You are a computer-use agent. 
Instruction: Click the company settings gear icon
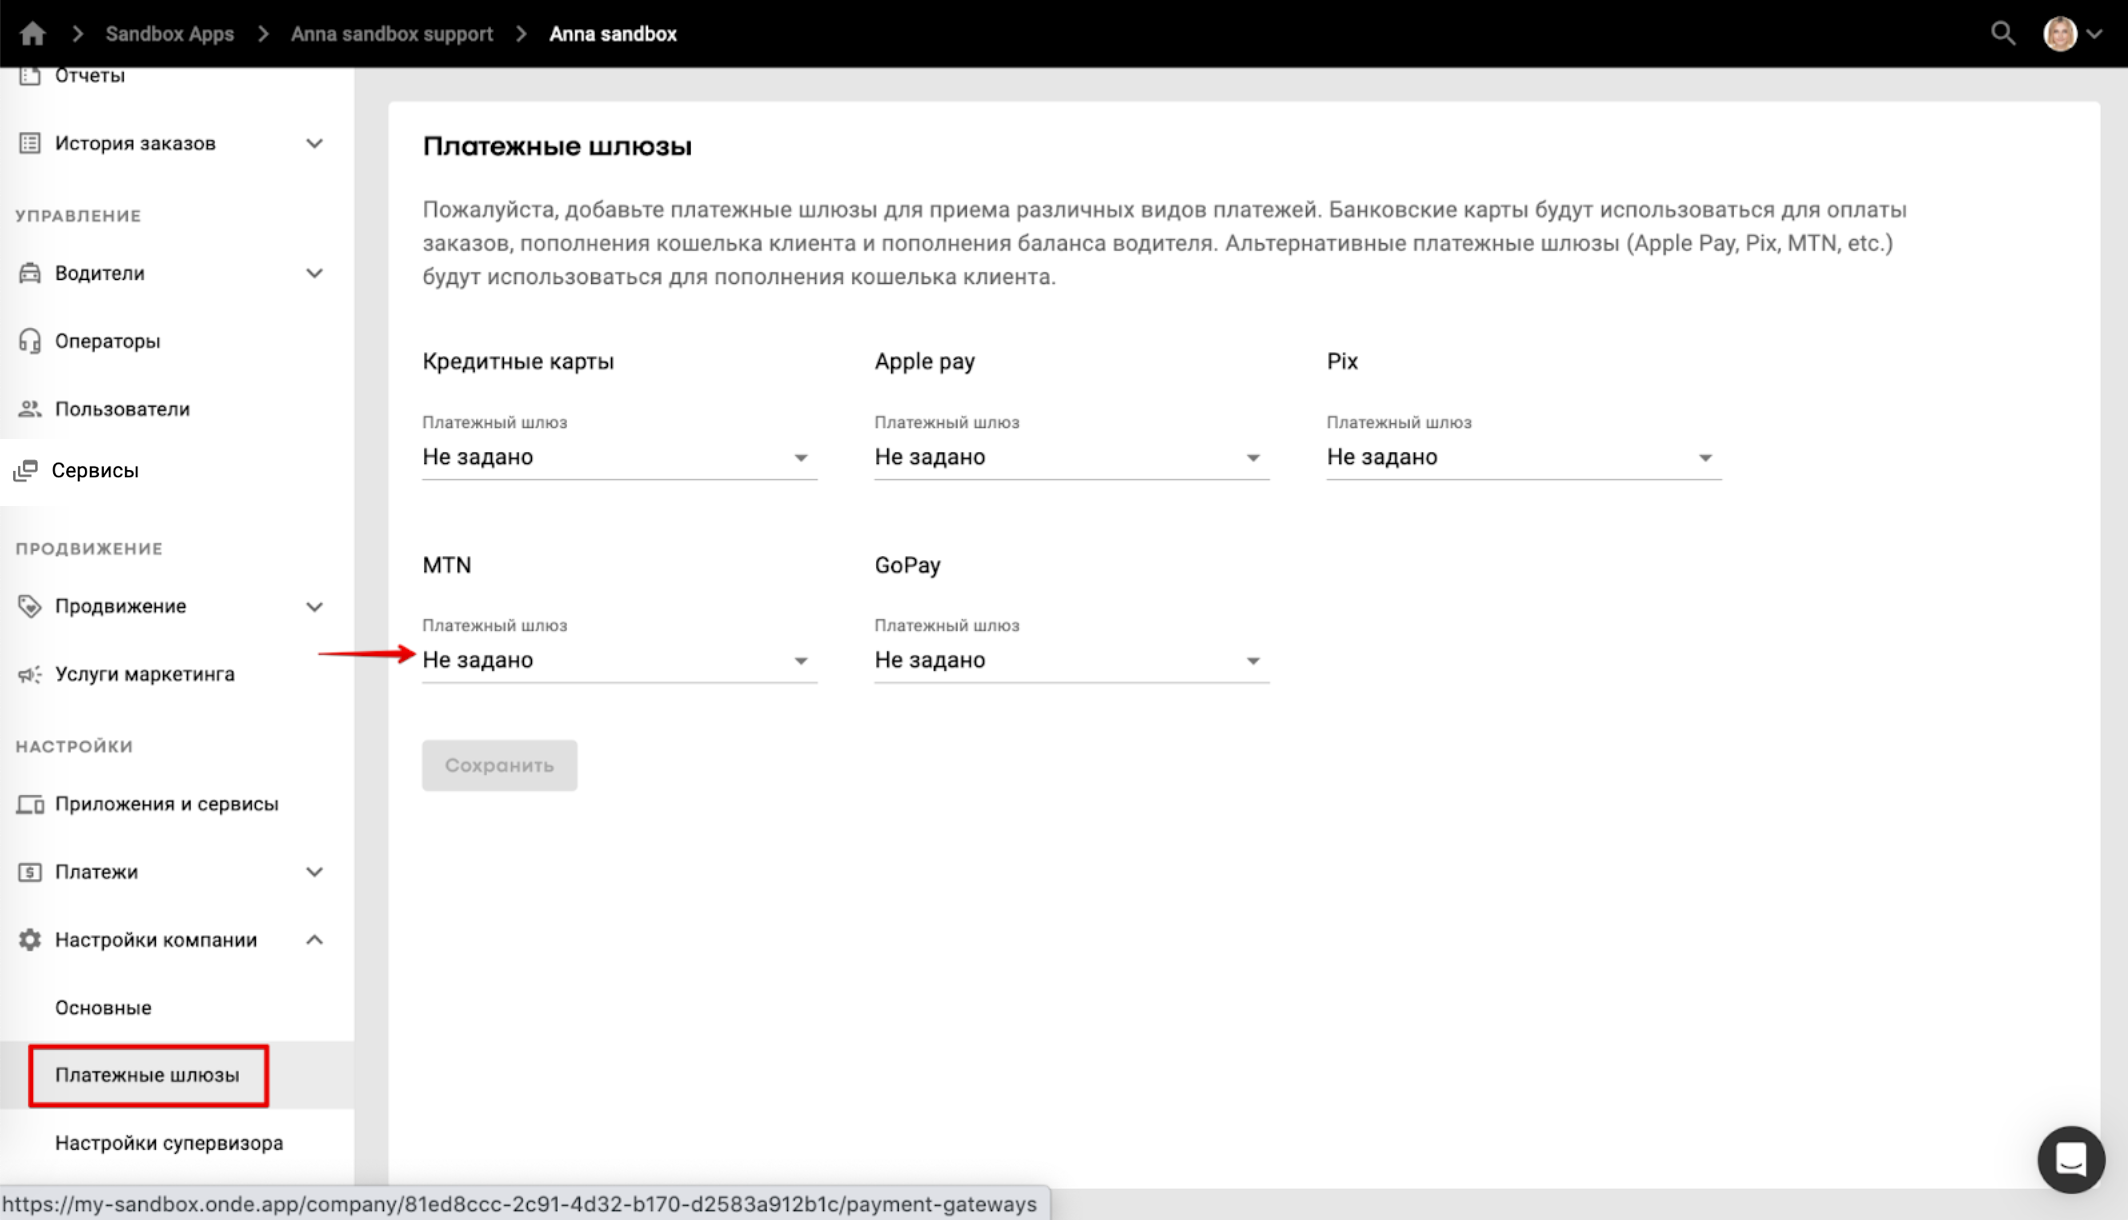click(x=30, y=940)
